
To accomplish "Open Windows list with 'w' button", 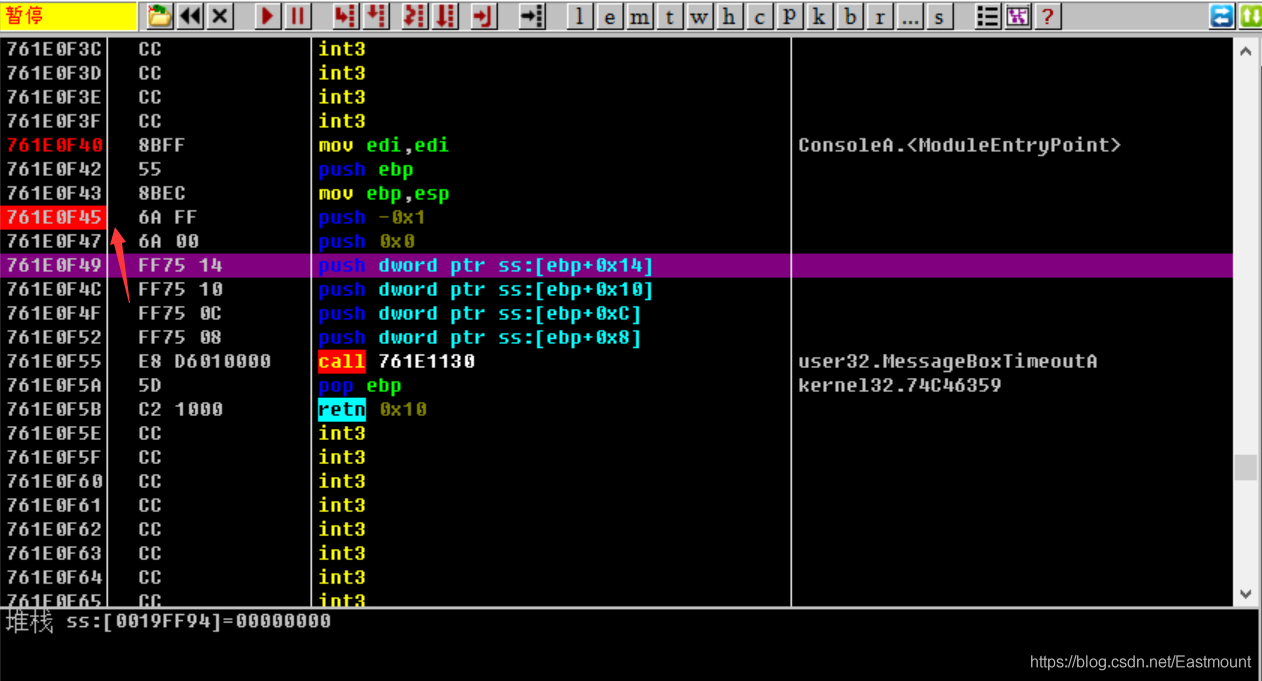I will [700, 17].
